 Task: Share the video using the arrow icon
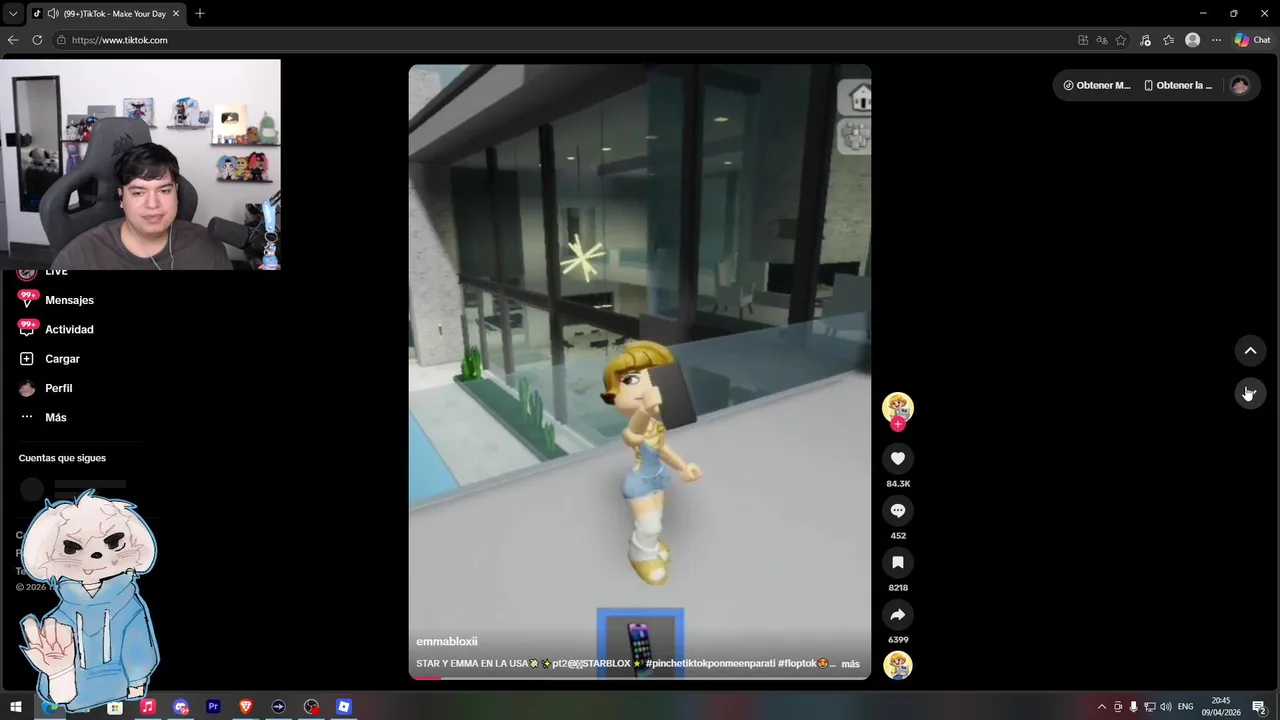[898, 614]
